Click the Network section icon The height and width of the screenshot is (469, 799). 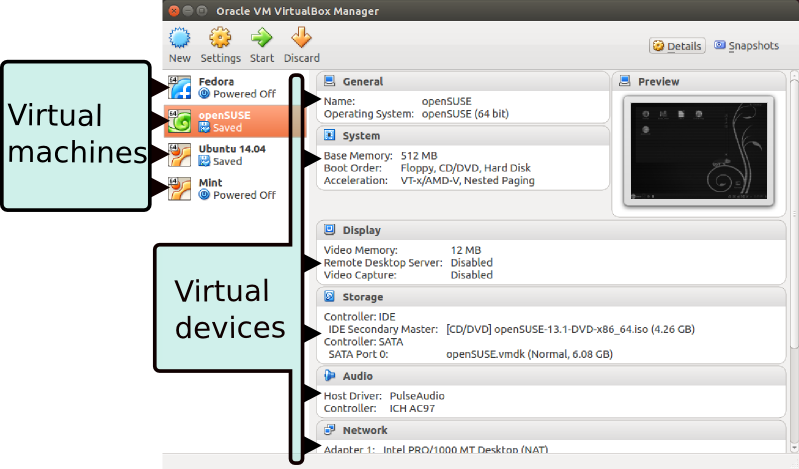click(330, 430)
